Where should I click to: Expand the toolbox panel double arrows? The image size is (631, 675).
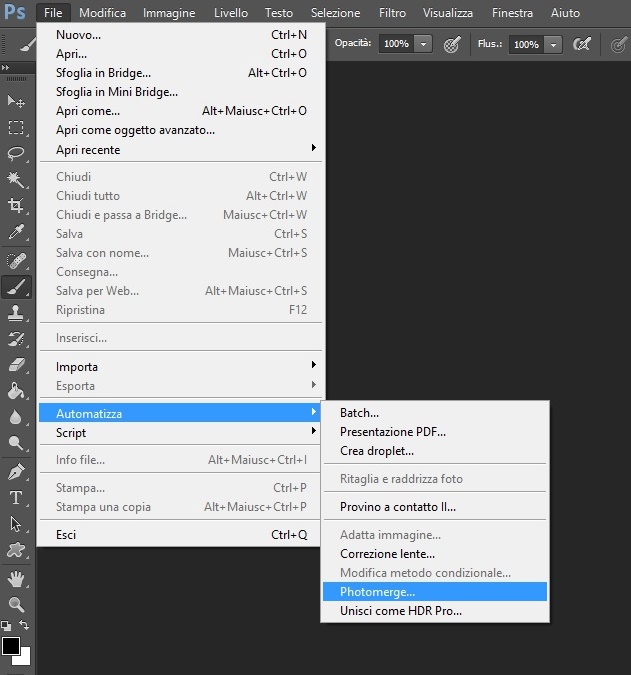pos(5,68)
